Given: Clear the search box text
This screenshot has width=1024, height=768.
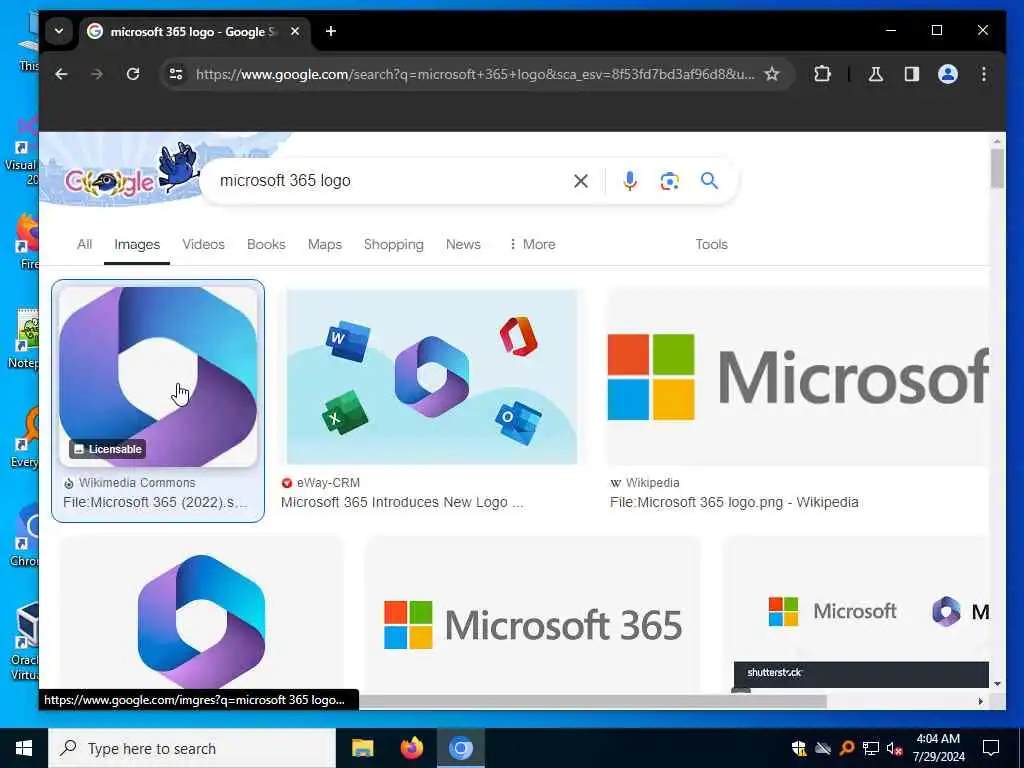Looking at the screenshot, I should click(x=581, y=181).
